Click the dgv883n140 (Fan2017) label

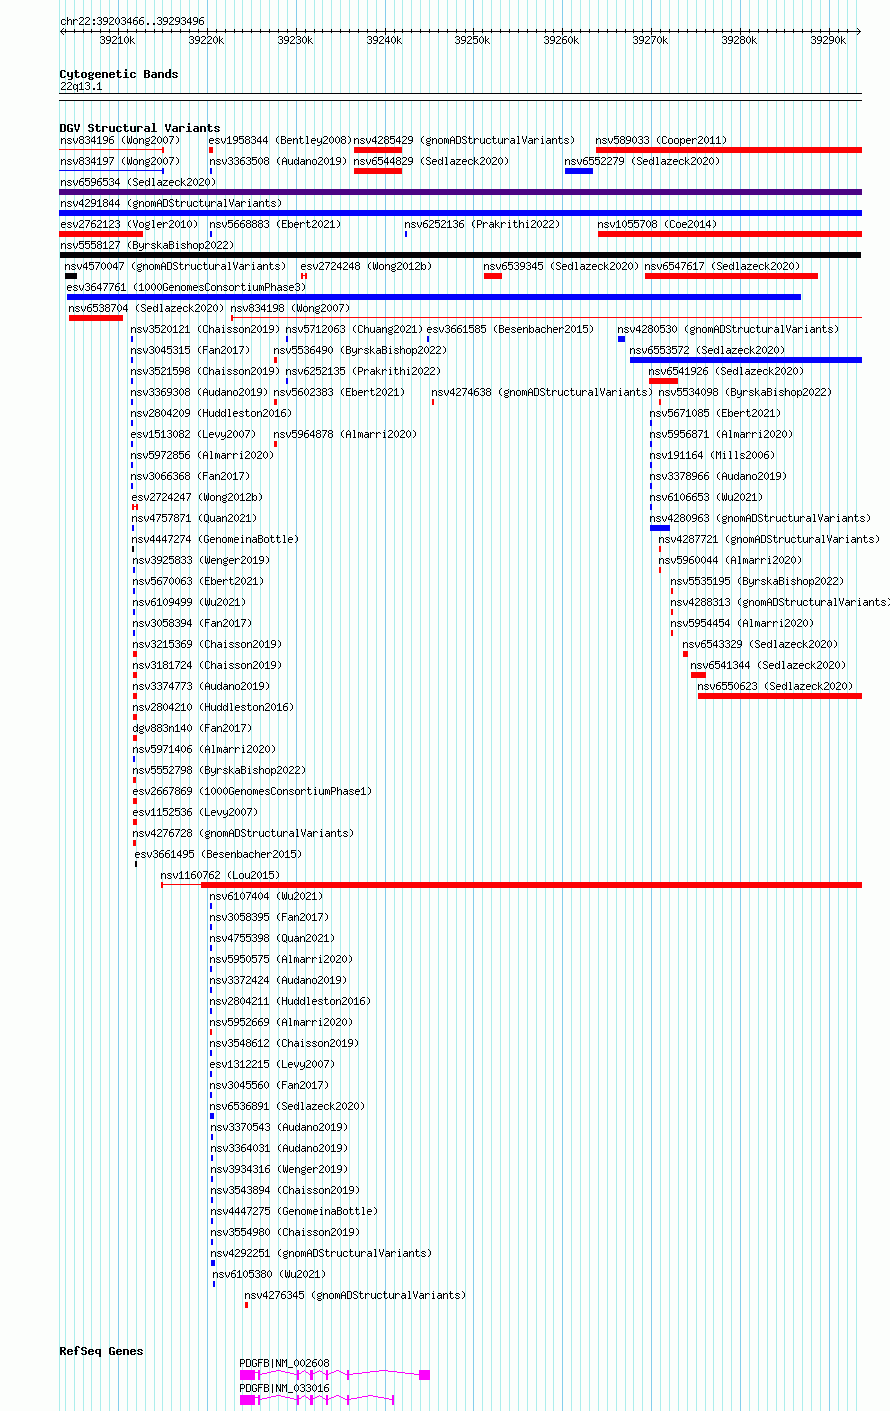pyautogui.click(x=193, y=728)
